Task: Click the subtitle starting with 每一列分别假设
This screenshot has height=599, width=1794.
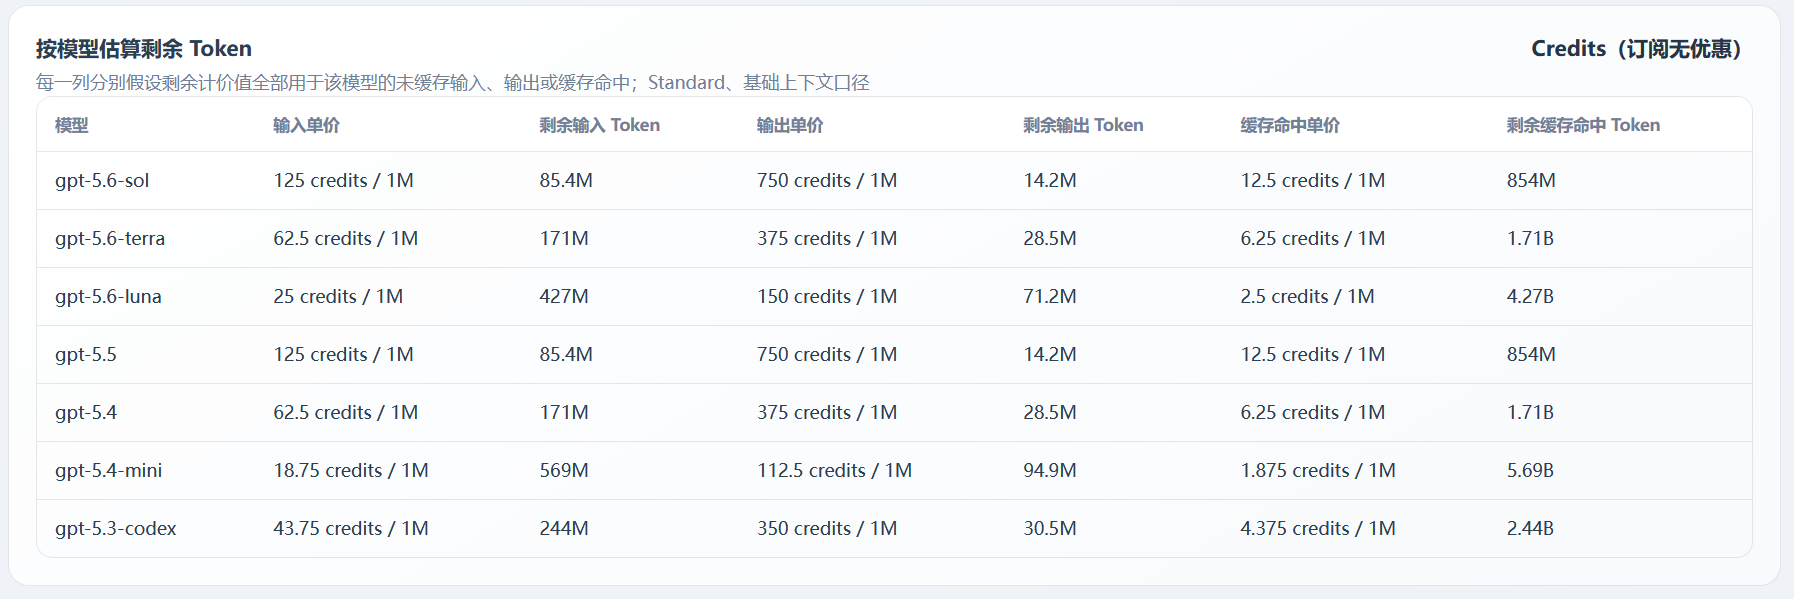Action: [x=453, y=82]
